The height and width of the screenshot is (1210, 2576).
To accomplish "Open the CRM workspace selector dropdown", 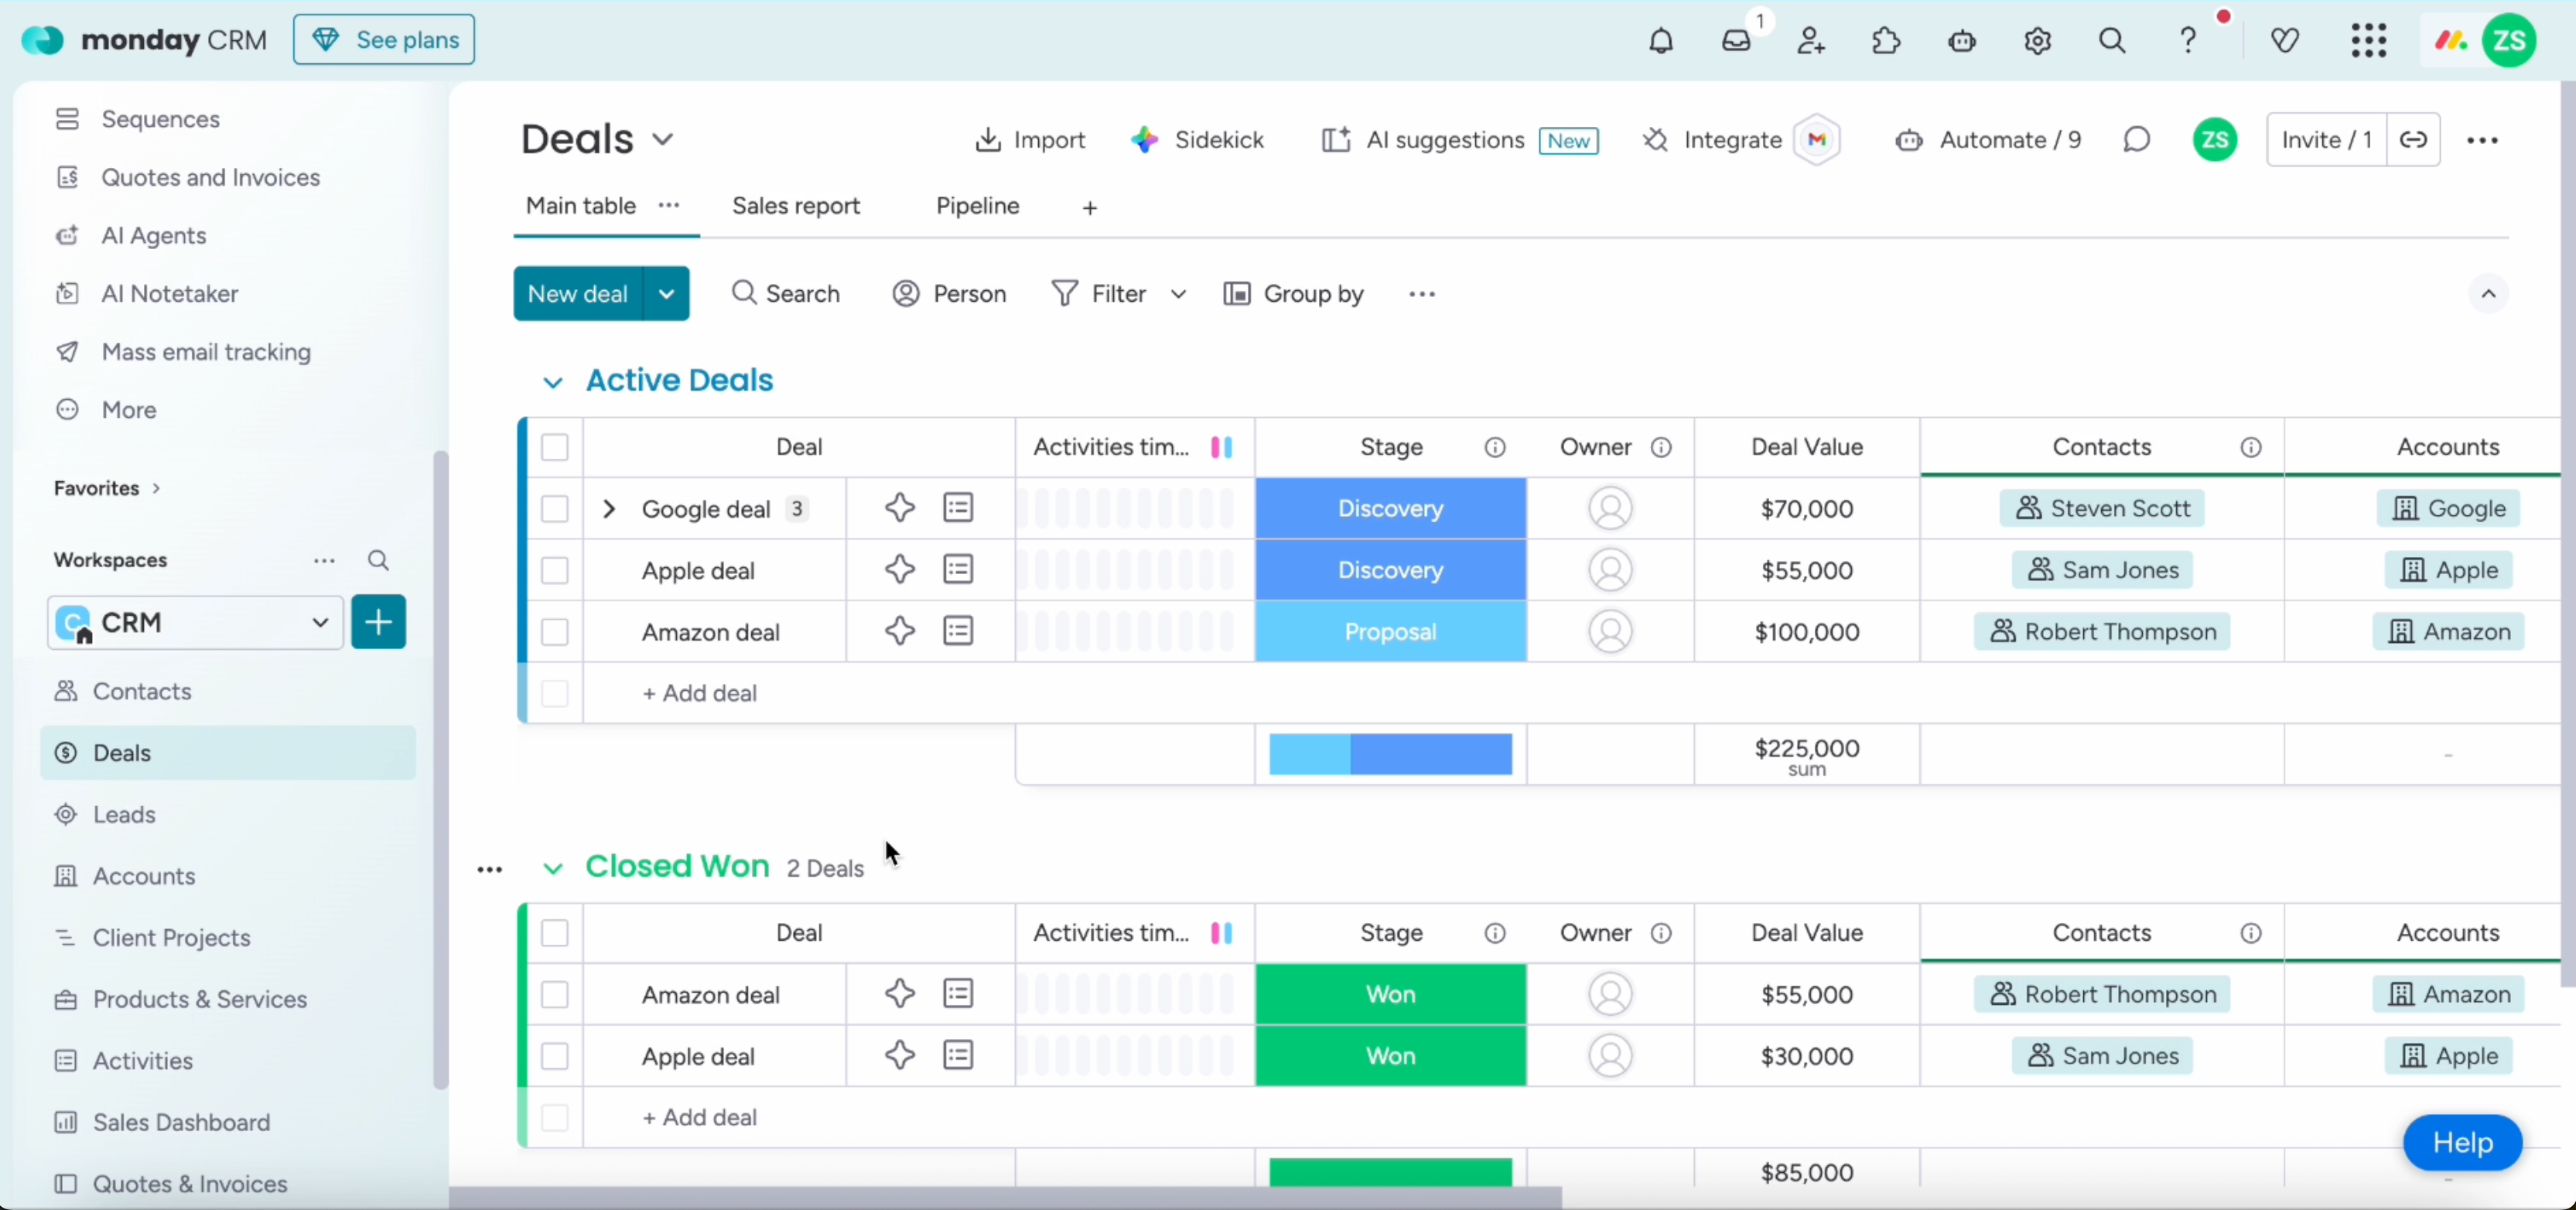I will (x=195, y=622).
